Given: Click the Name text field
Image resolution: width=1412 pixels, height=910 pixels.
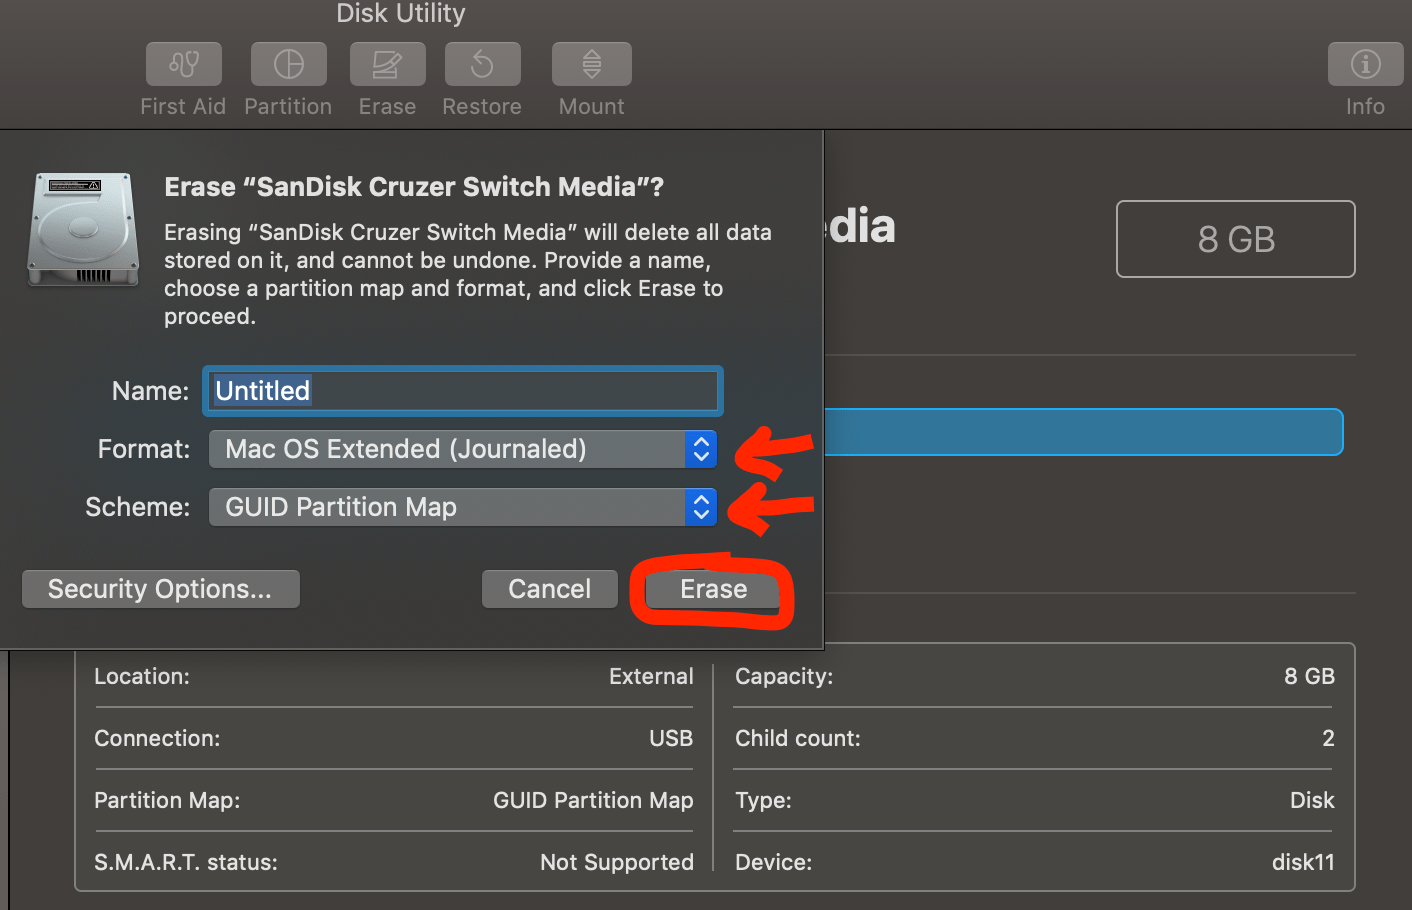Looking at the screenshot, I should (462, 390).
